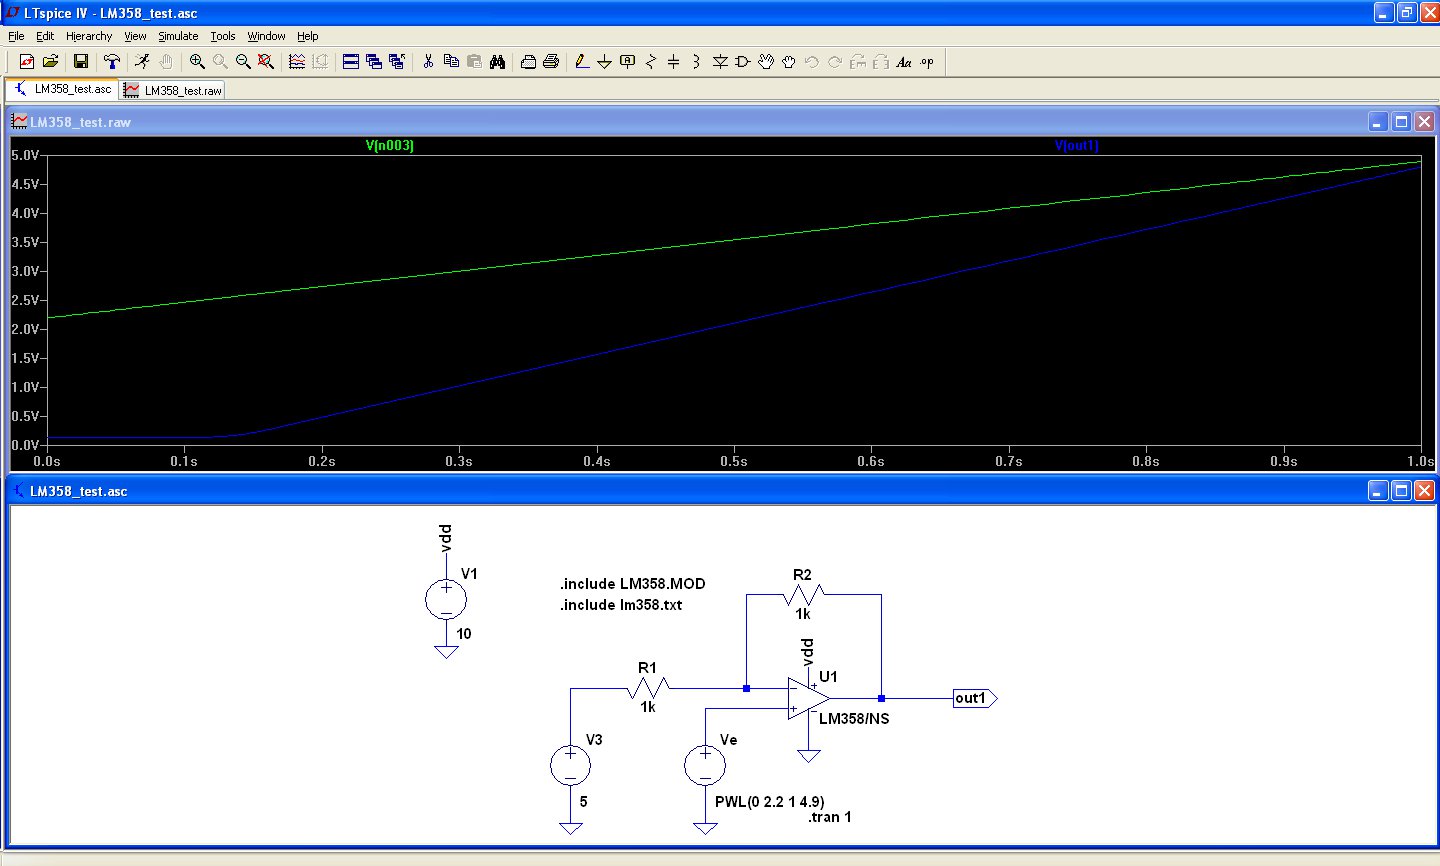Image resolution: width=1440 pixels, height=866 pixels.
Task: Add a SPICE directive (.op) icon
Action: point(927,62)
